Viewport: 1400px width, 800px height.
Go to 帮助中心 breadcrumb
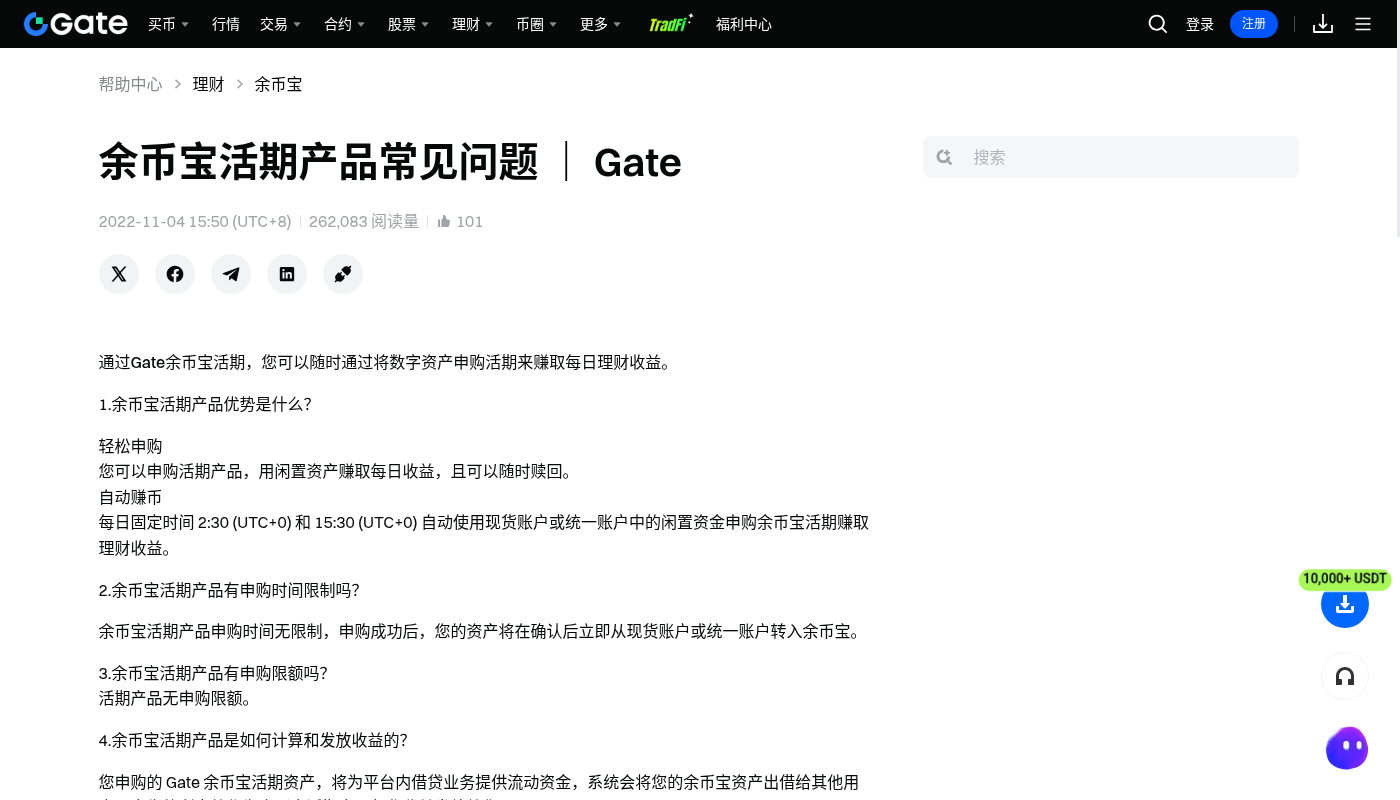tap(130, 85)
